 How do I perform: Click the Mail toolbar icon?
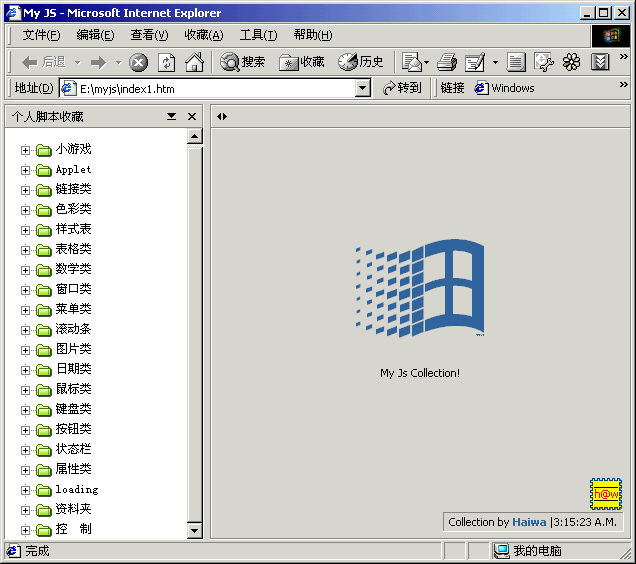(x=412, y=62)
